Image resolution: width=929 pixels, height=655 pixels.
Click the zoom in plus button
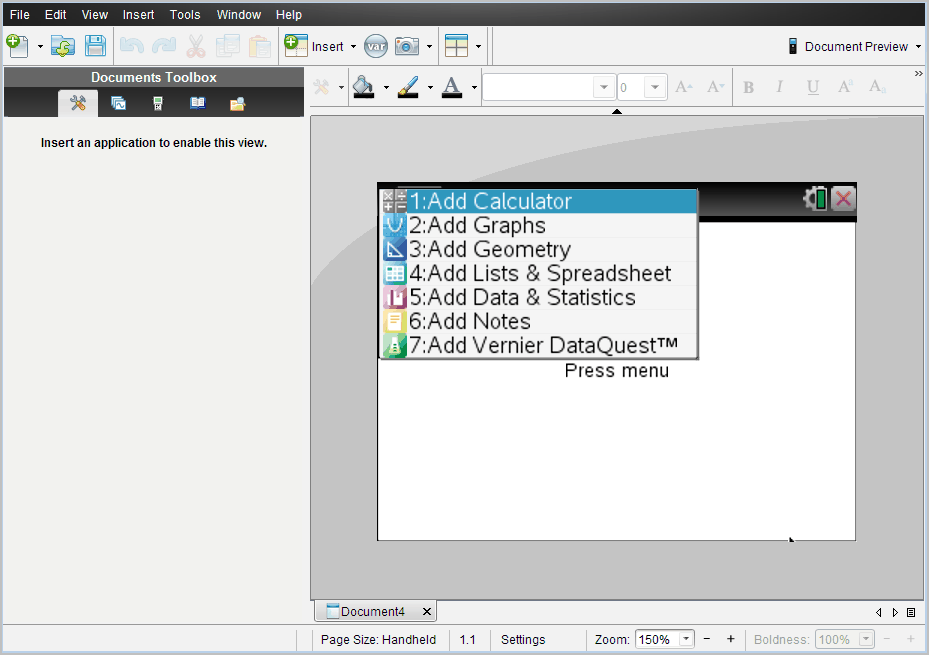(731, 639)
